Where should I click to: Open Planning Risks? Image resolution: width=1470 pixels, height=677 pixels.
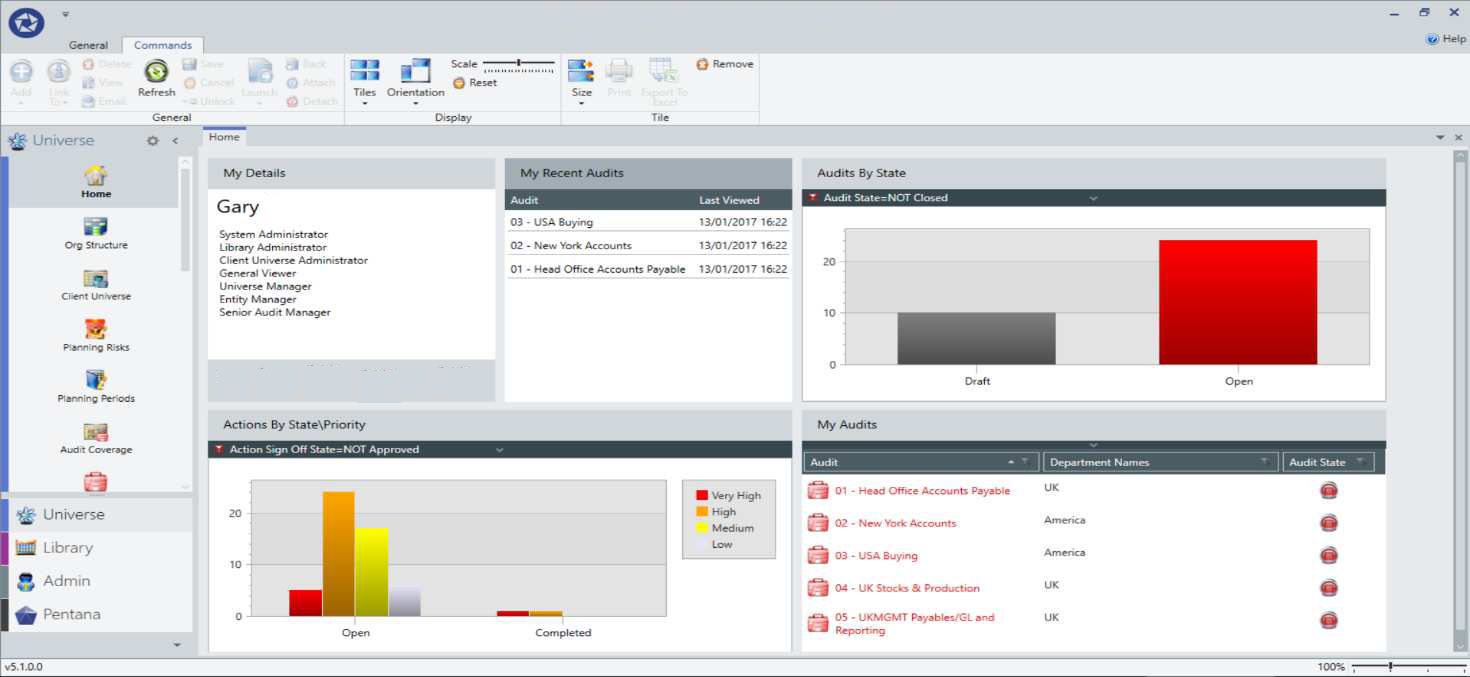[x=95, y=333]
